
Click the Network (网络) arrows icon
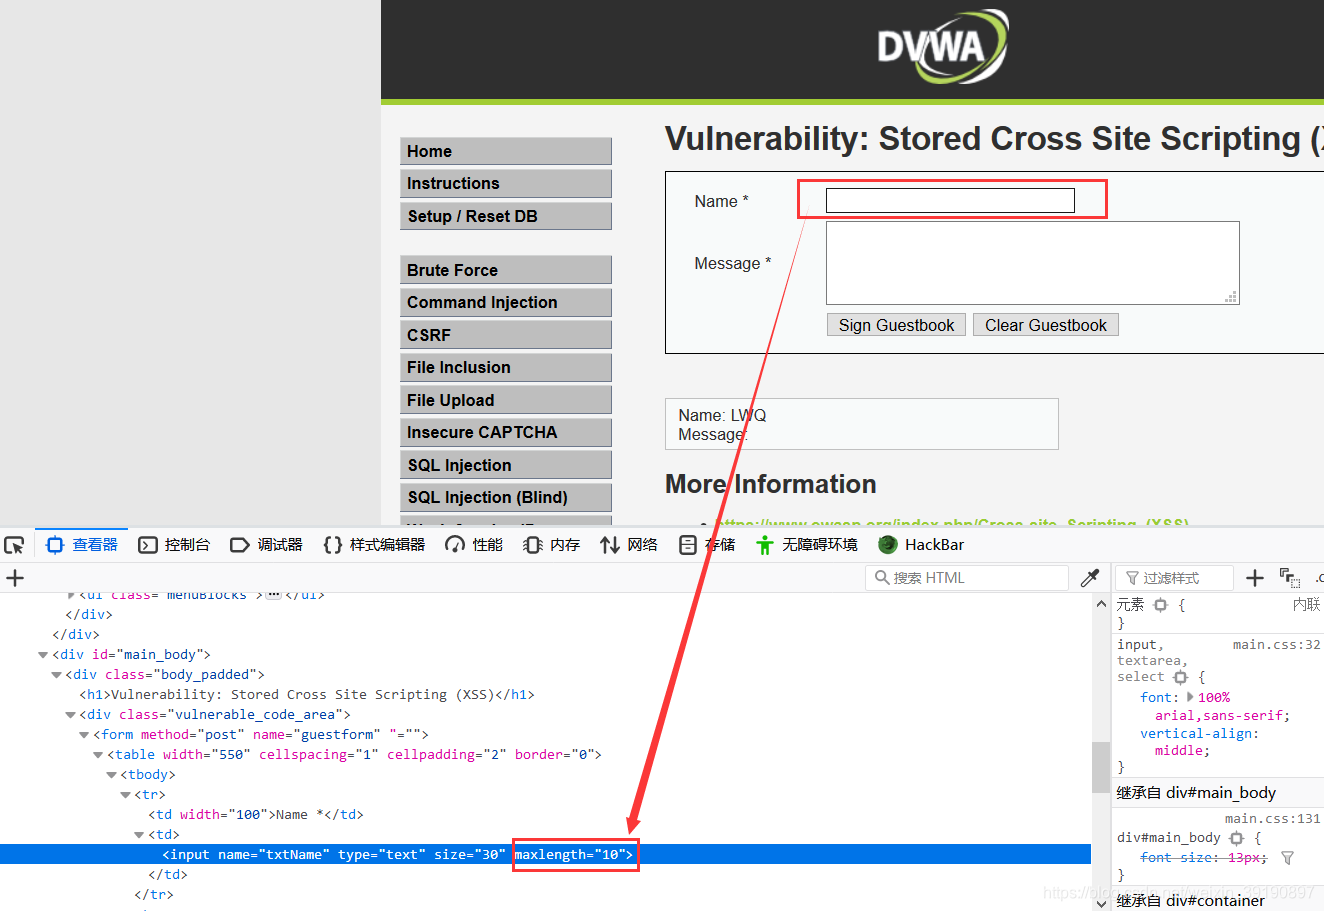pyautogui.click(x=610, y=545)
